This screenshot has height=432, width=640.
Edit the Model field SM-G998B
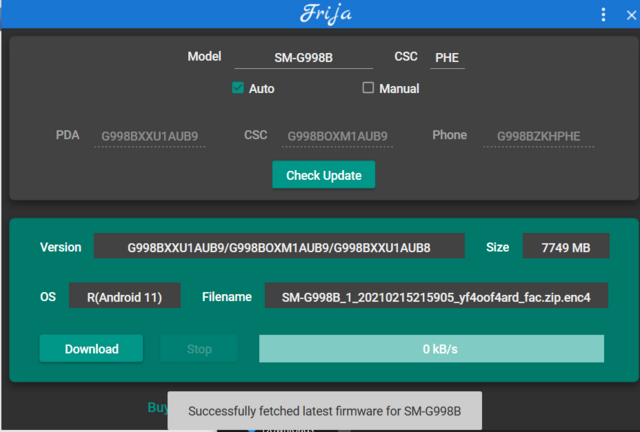(303, 58)
